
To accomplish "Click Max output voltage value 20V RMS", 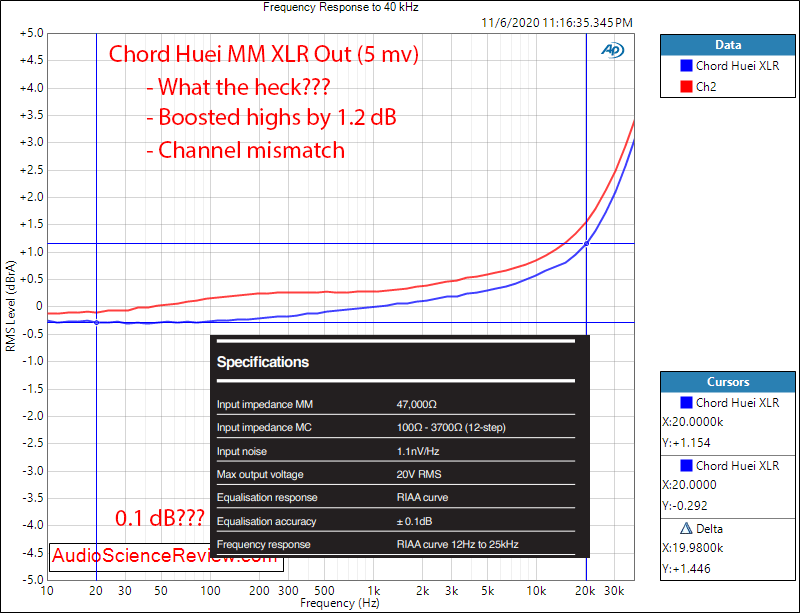I will point(419,474).
